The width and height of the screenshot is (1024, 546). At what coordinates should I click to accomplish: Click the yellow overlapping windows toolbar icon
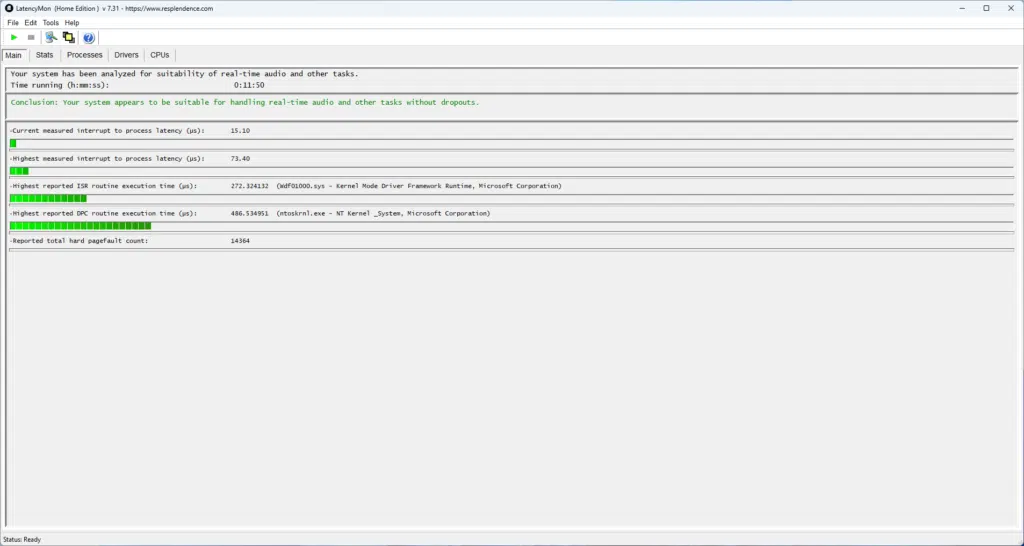point(69,38)
